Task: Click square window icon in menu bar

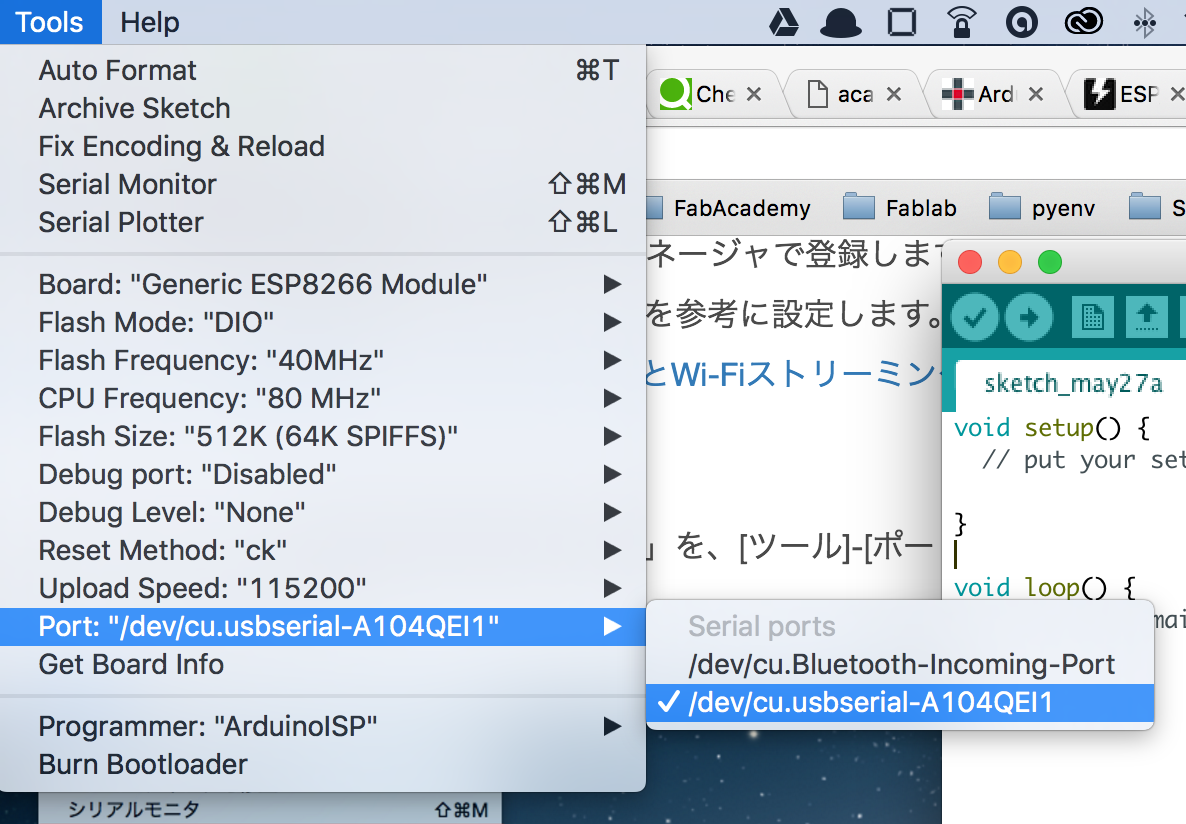Action: pyautogui.click(x=902, y=22)
